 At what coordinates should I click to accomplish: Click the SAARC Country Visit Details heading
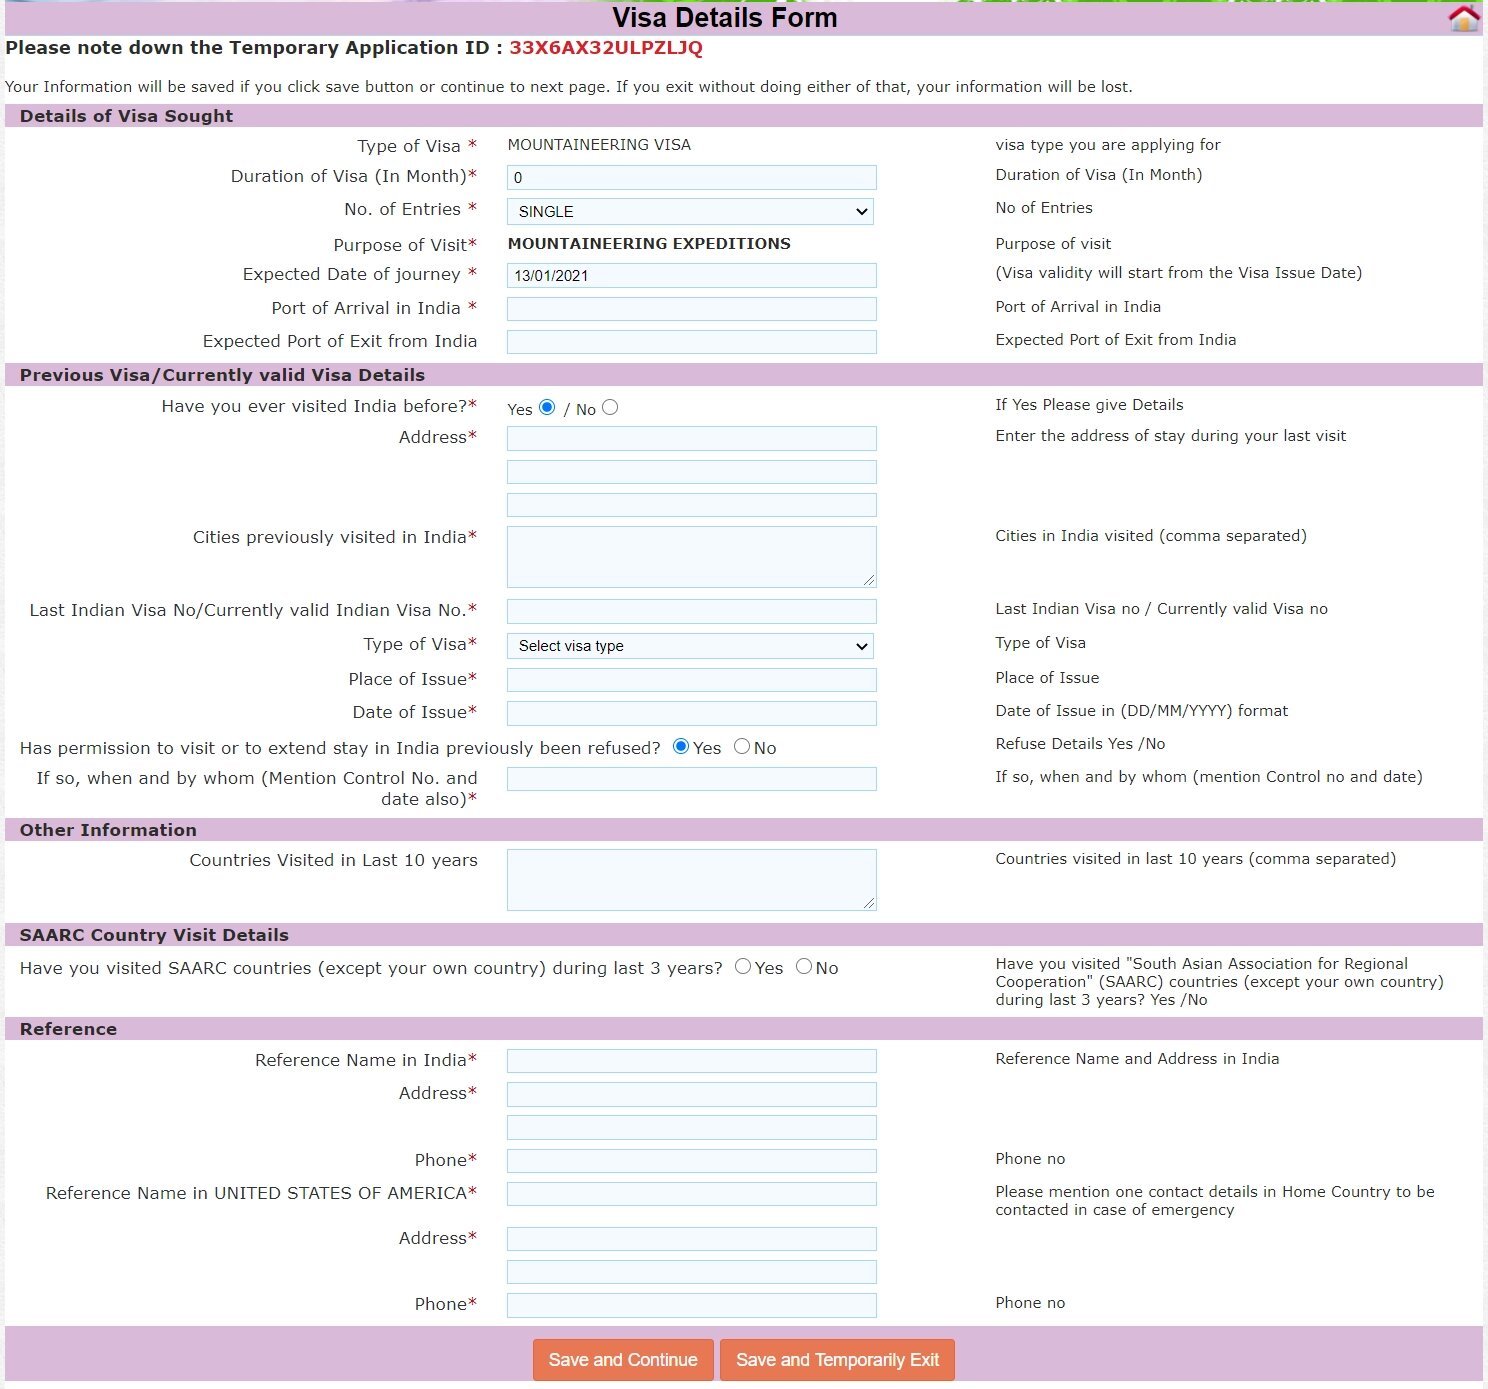pyautogui.click(x=154, y=935)
